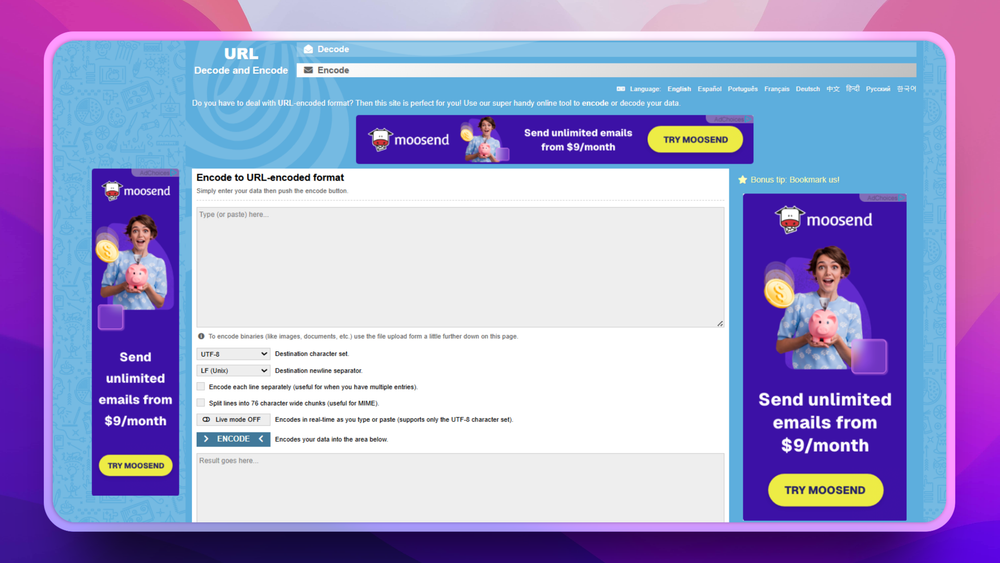Toggle Live mode OFF switch

[233, 420]
